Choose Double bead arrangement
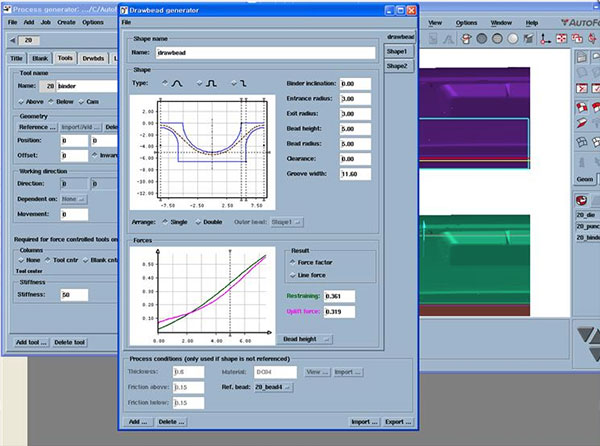This screenshot has width=600, height=446. 209,222
